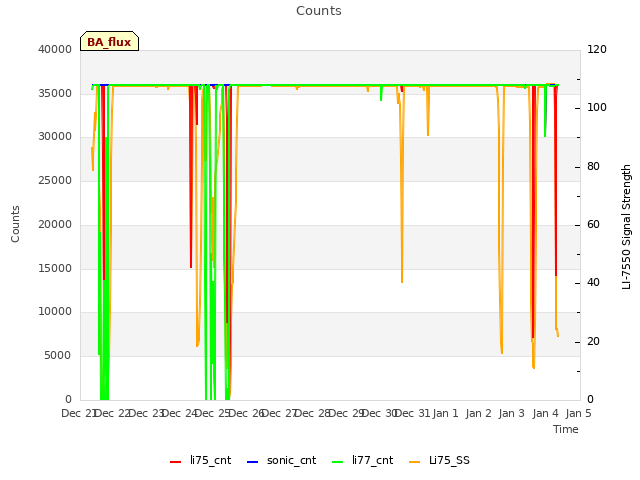Click the red li75_cnt legend swatch

pos(176,462)
